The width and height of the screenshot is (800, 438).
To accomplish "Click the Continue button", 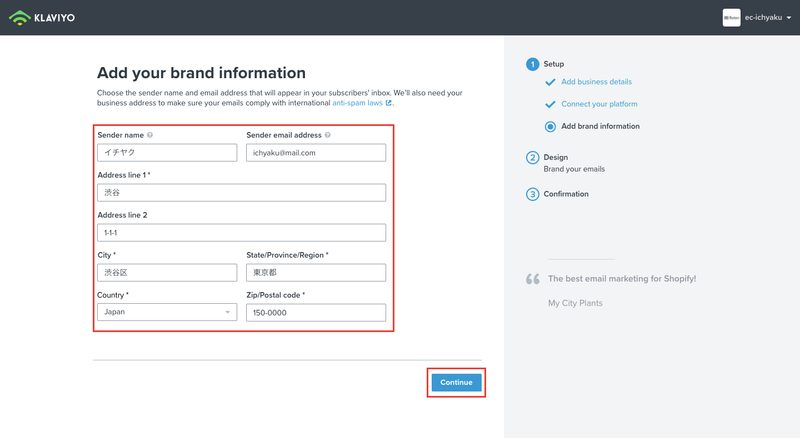I will pos(456,382).
